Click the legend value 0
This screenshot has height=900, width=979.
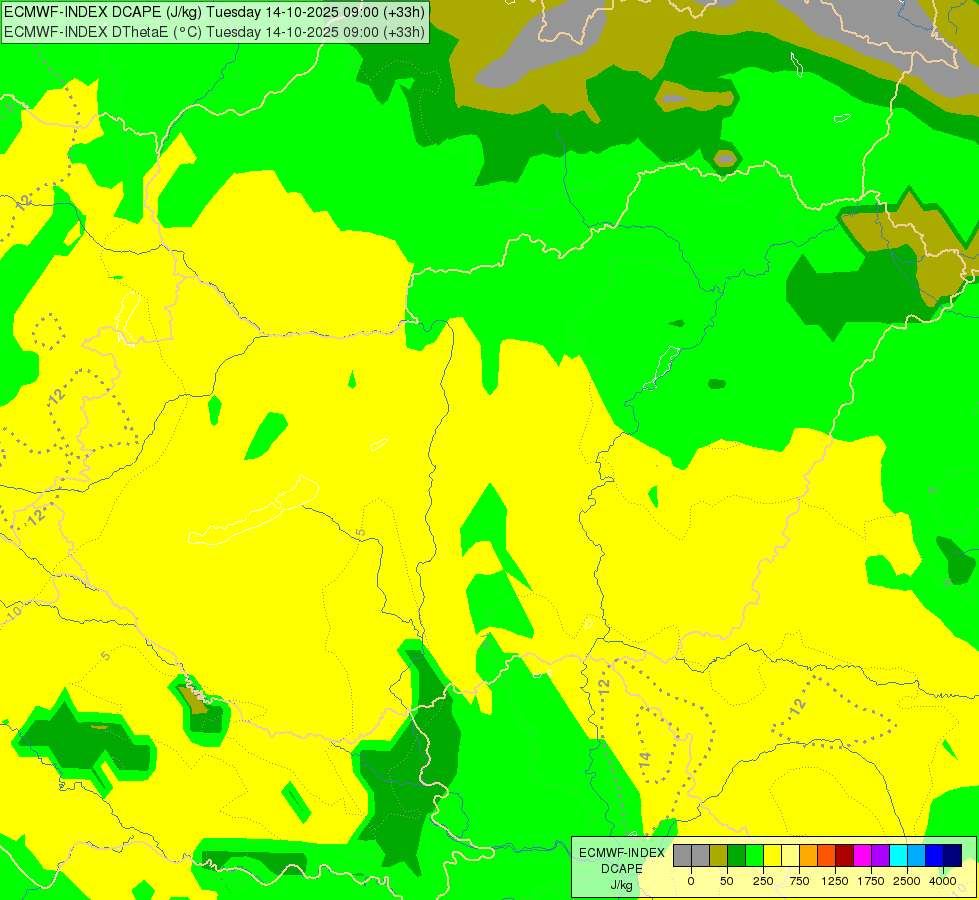point(691,881)
